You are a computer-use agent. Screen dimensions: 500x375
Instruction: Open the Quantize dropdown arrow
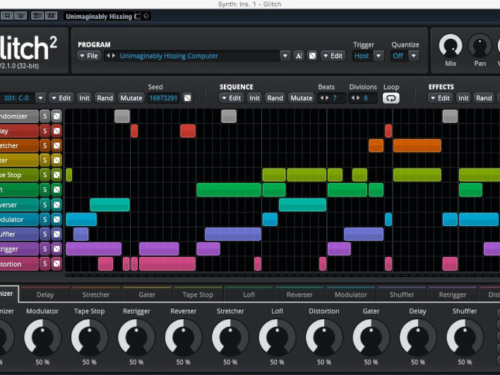pos(414,56)
